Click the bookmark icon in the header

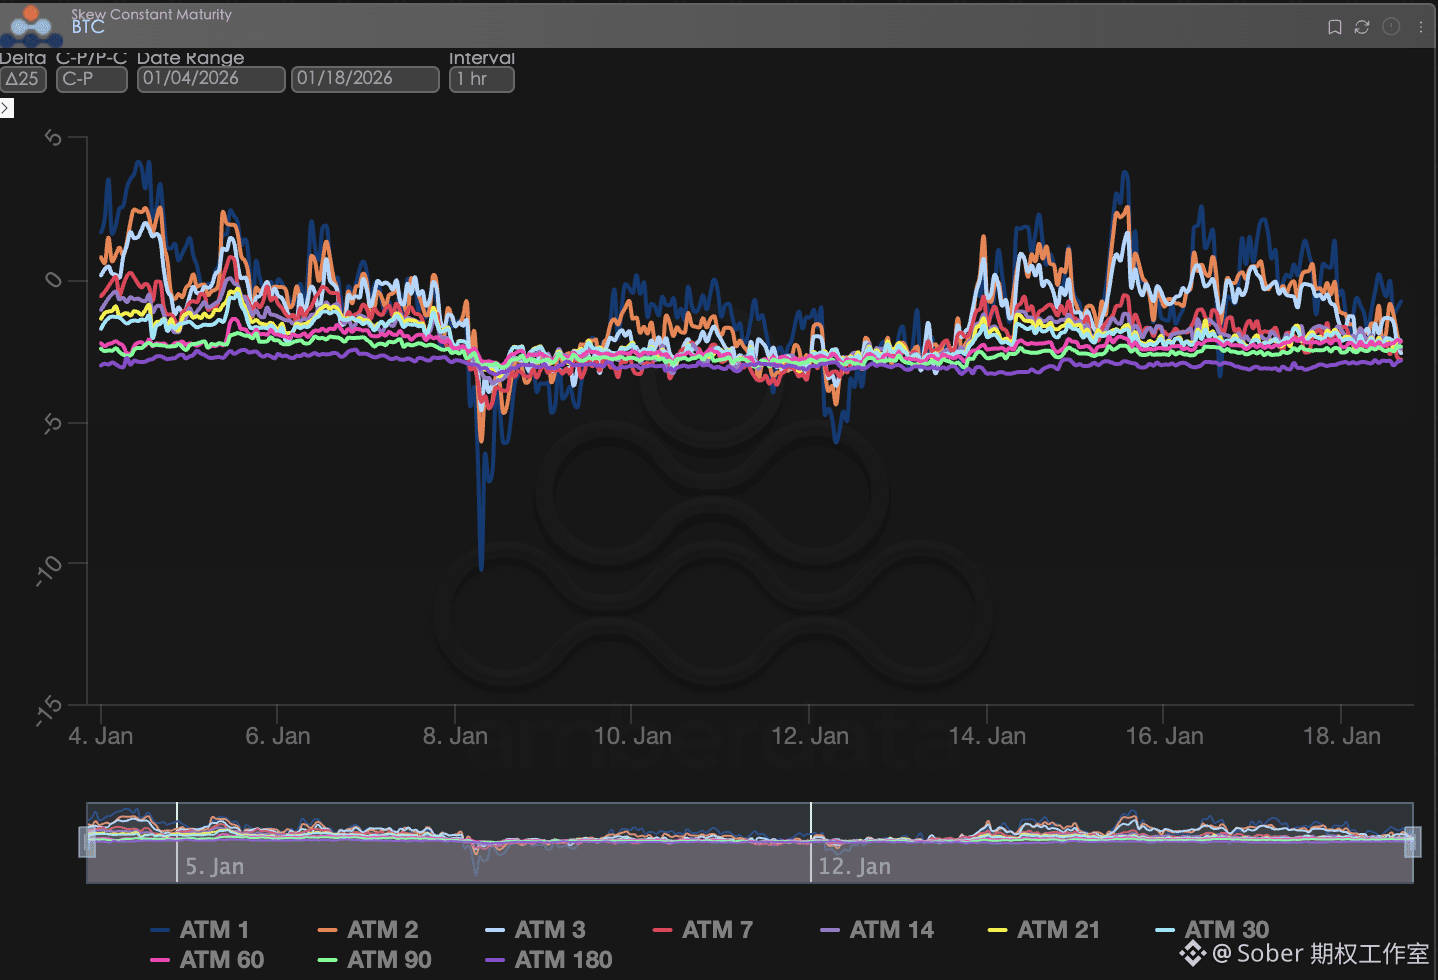tap(1334, 27)
